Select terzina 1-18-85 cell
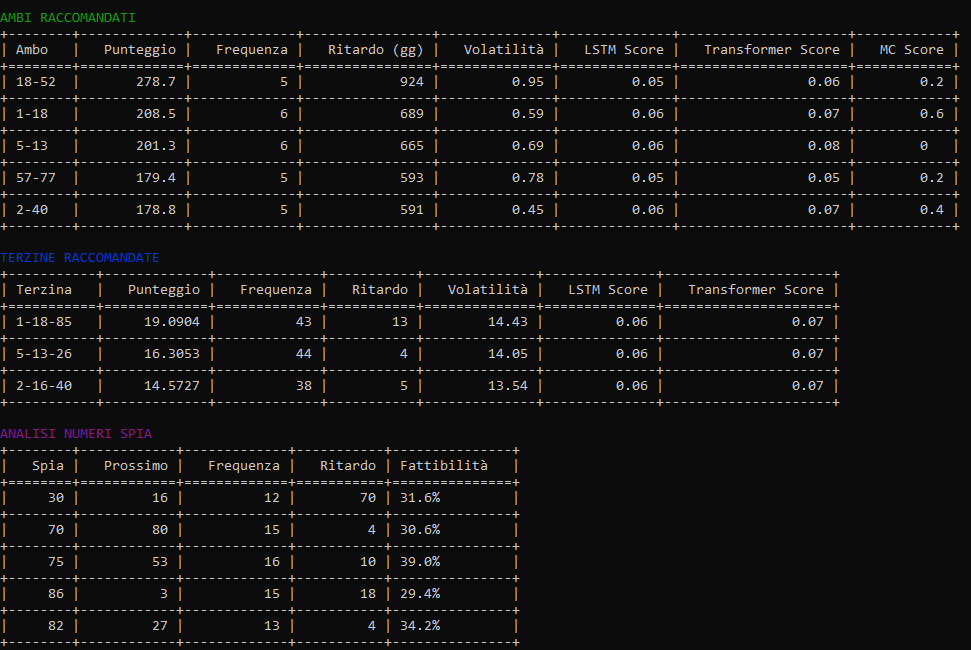The image size is (971, 650). (x=43, y=322)
